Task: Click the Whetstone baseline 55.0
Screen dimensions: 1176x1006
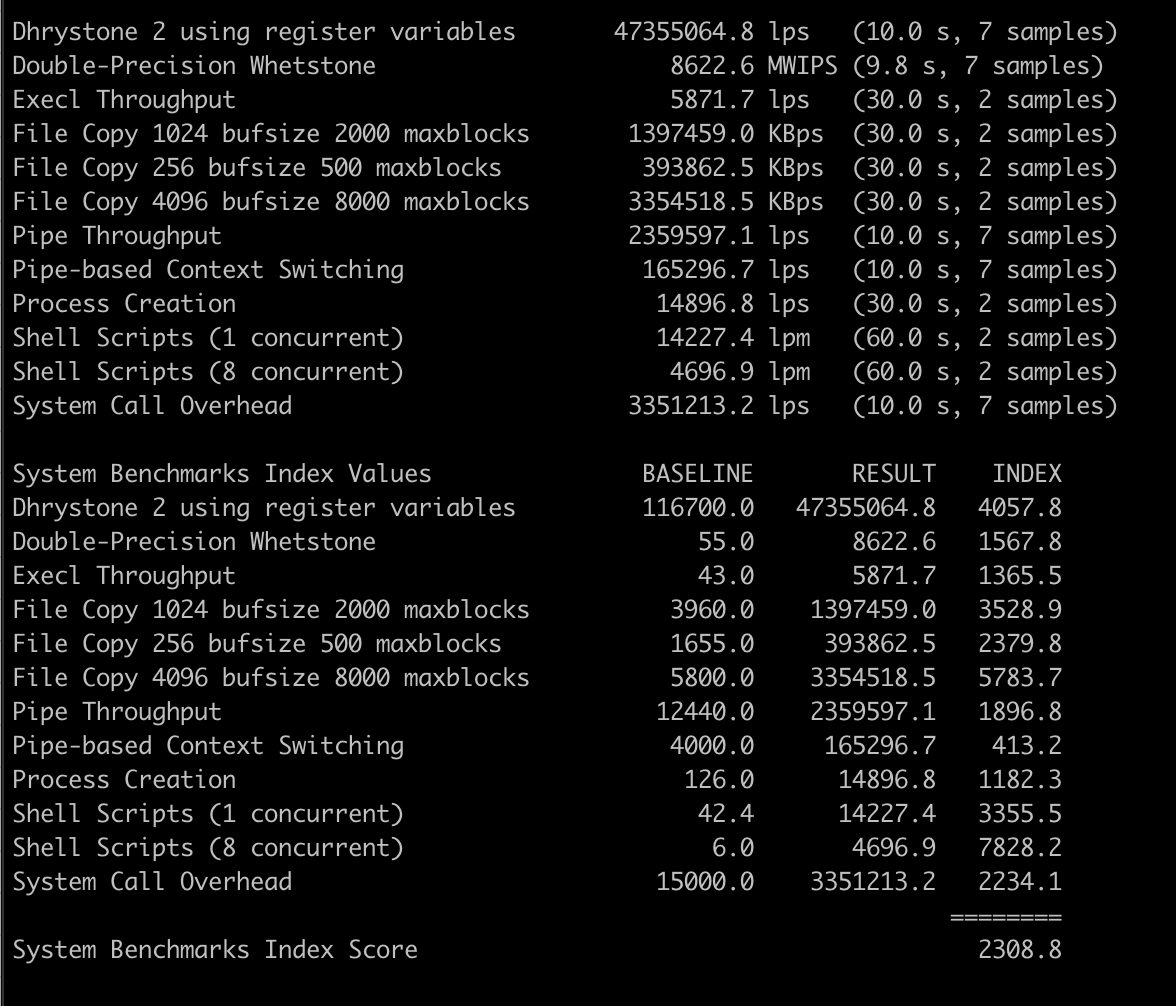Action: pos(725,542)
